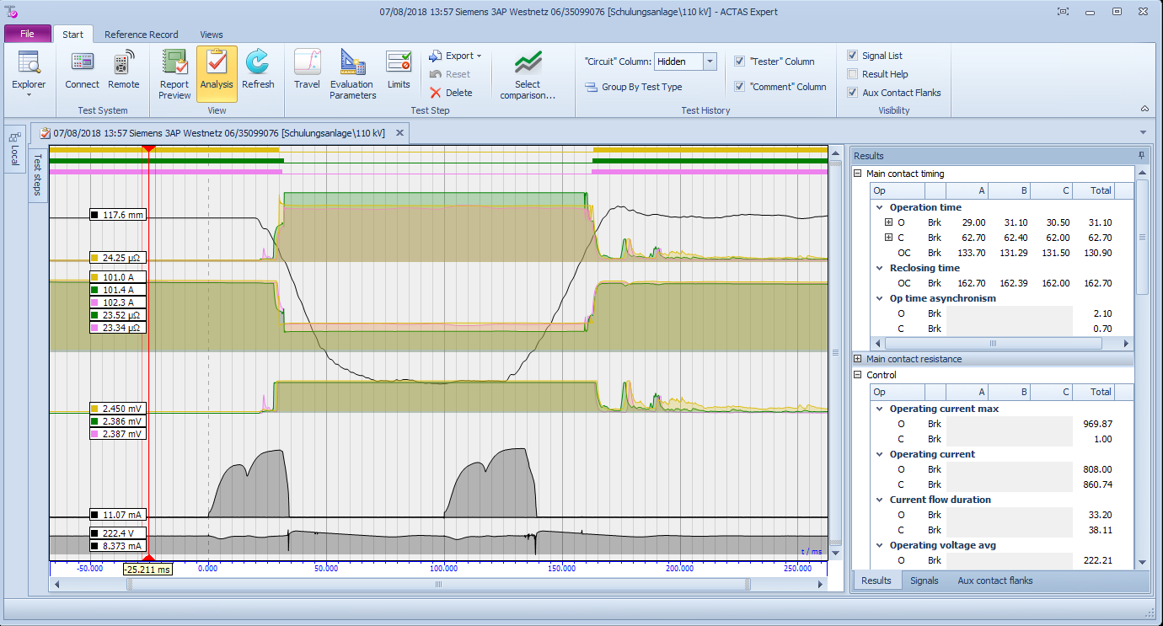
Task: Click the 222.4 V signal label
Action: click(x=118, y=533)
